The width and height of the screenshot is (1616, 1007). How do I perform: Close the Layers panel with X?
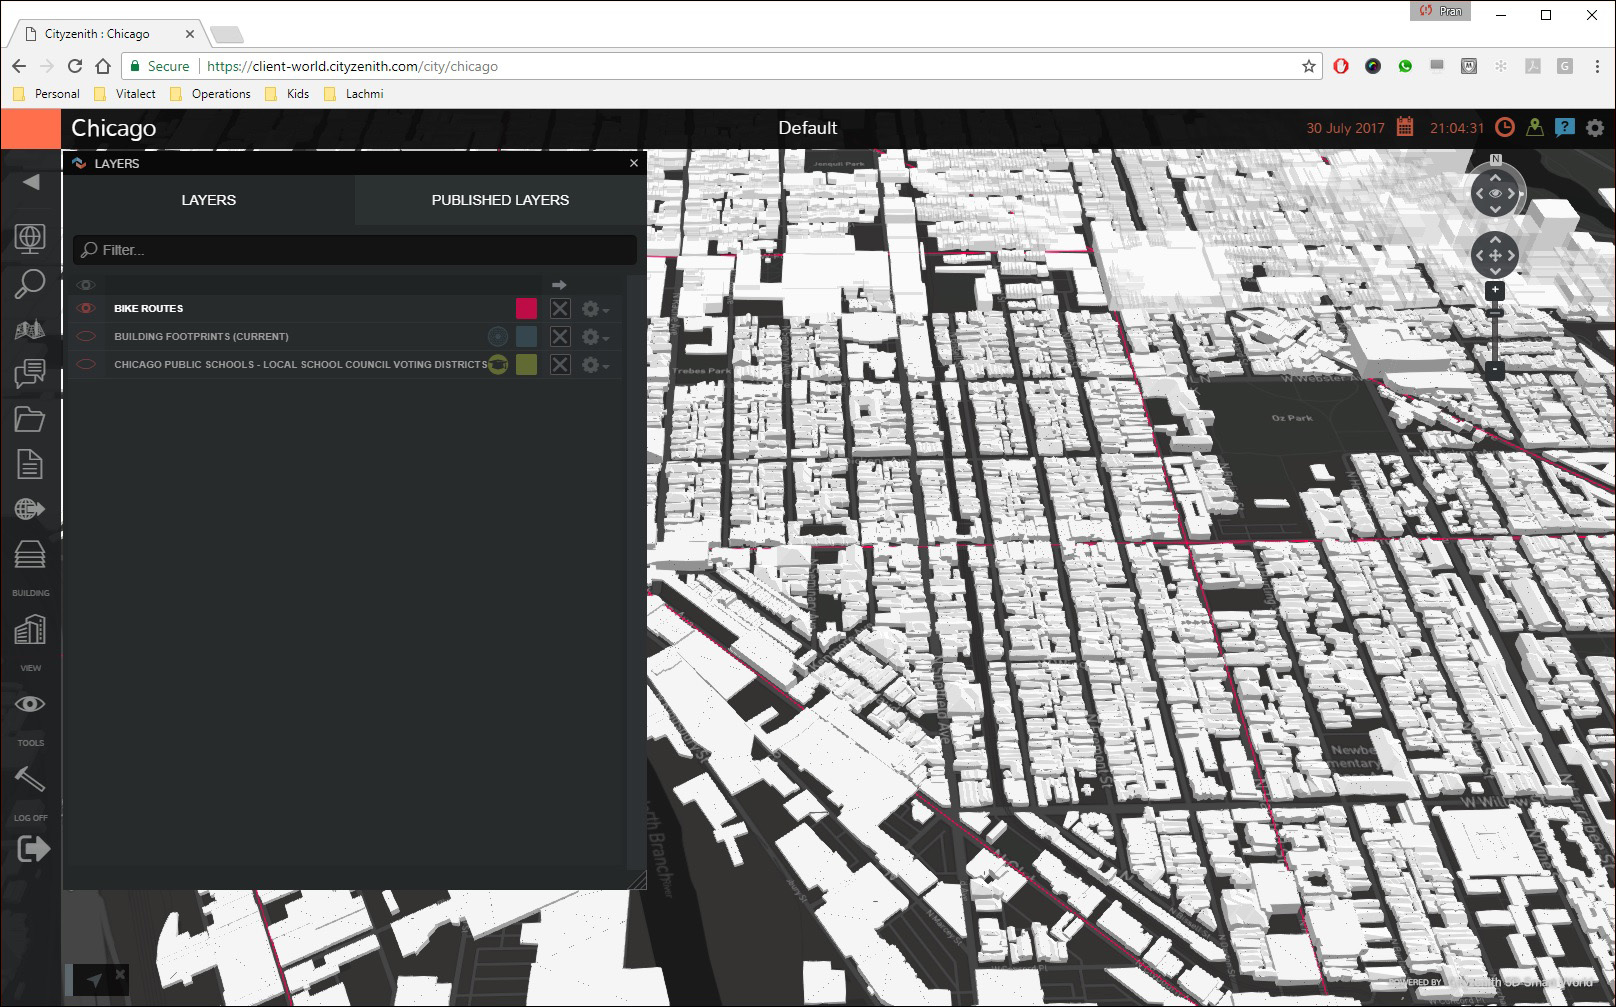634,163
